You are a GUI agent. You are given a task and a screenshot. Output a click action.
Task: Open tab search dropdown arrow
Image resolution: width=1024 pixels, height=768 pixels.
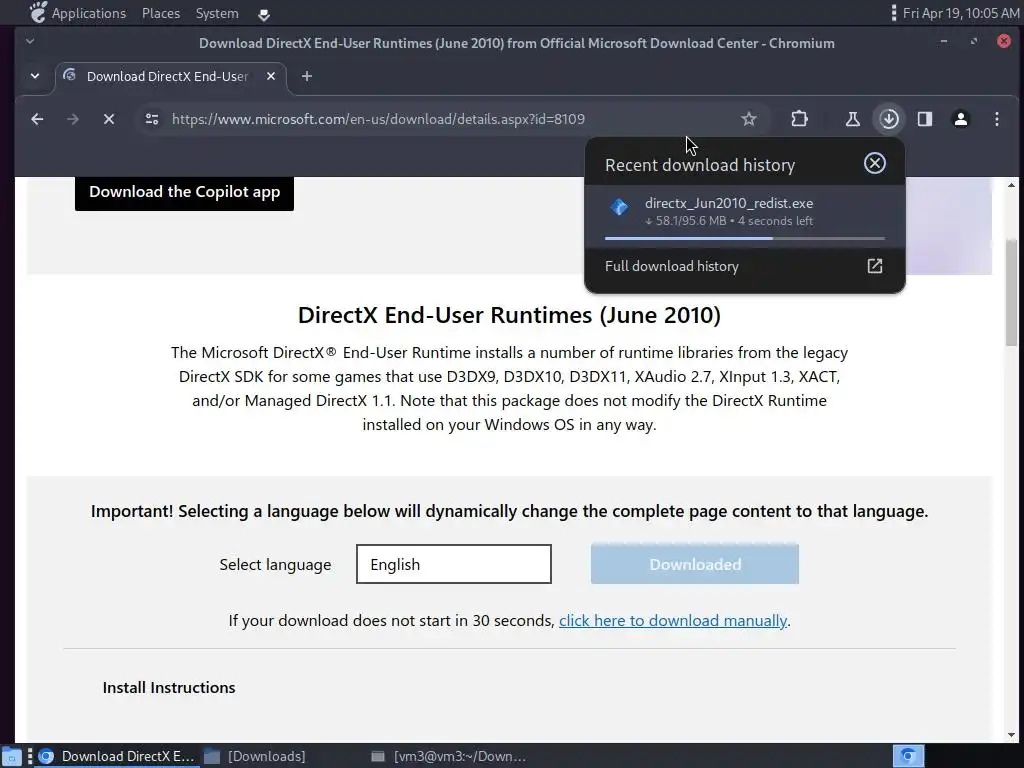35,76
